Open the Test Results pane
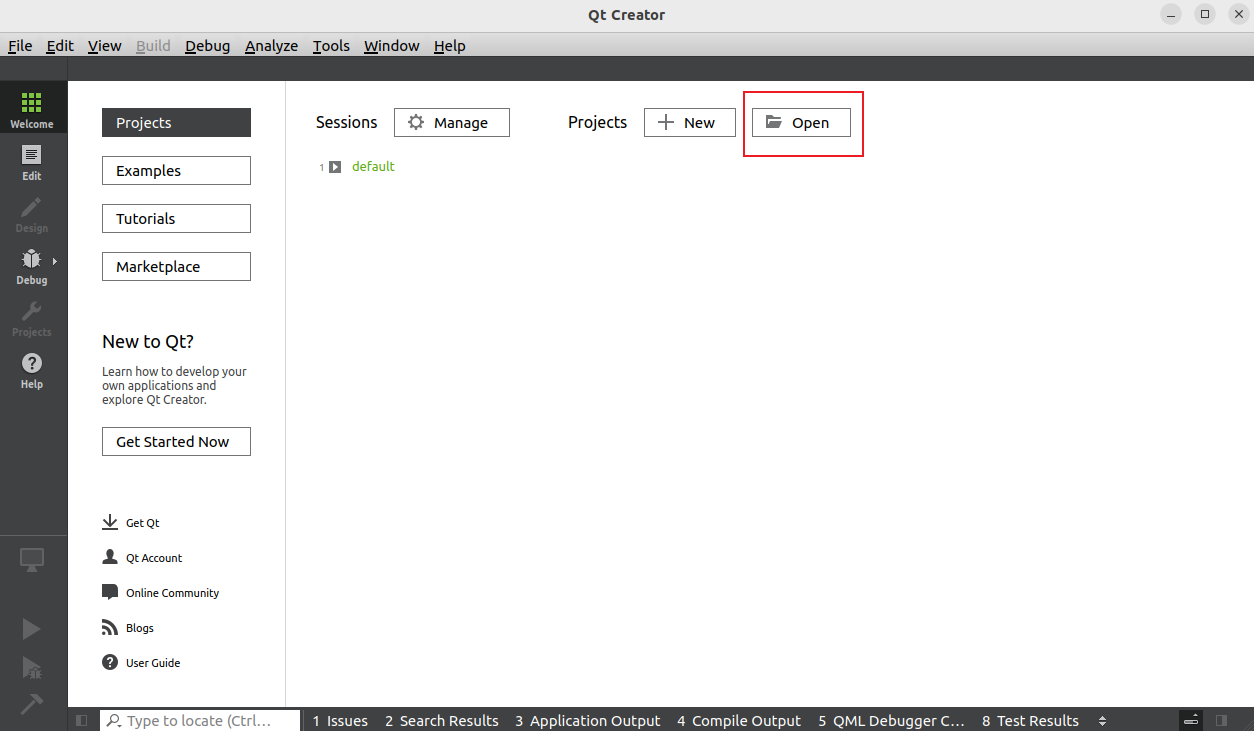Image resolution: width=1254 pixels, height=731 pixels. [1030, 720]
